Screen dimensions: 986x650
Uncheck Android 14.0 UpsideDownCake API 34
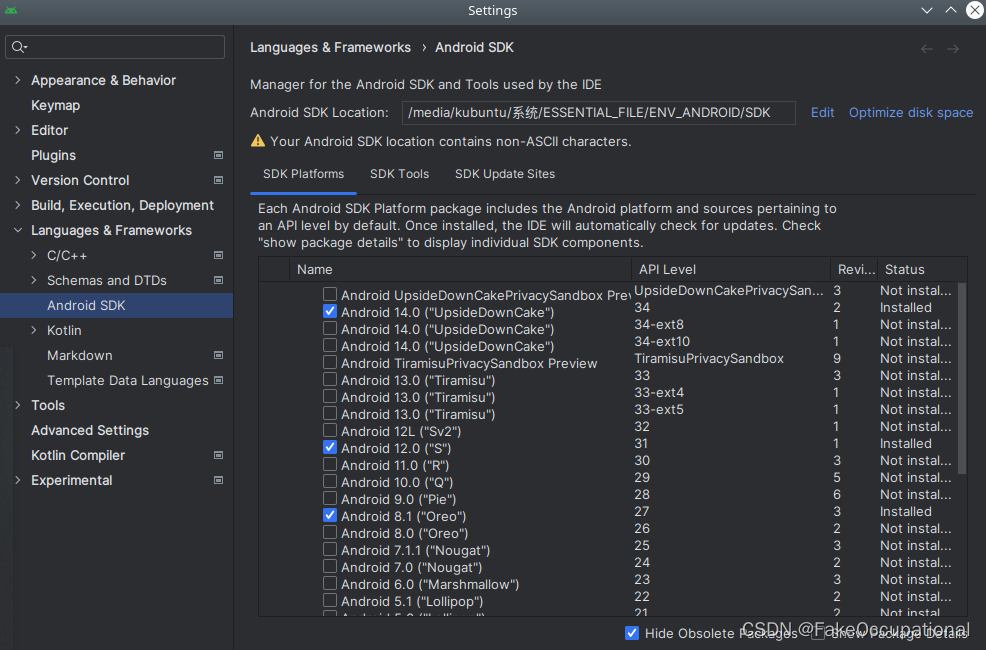coord(330,311)
